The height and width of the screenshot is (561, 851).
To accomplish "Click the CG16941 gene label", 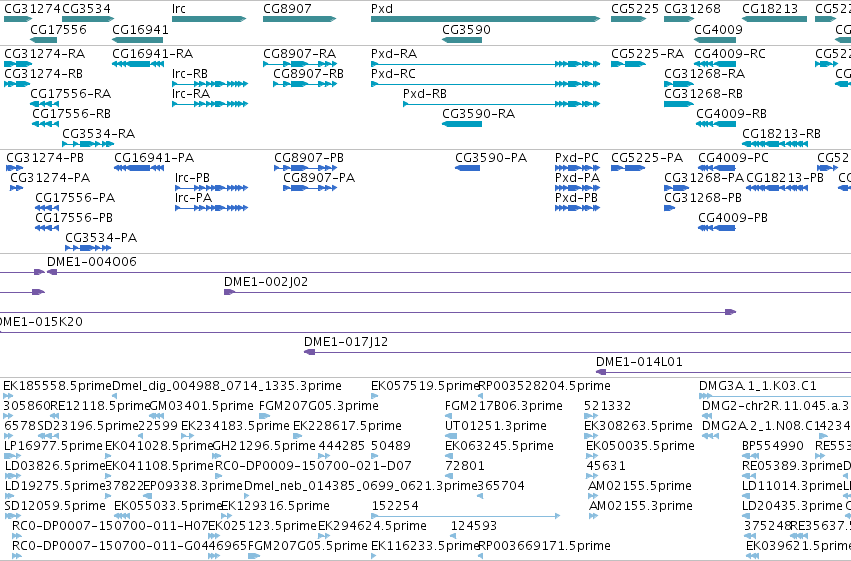I will click(140, 30).
